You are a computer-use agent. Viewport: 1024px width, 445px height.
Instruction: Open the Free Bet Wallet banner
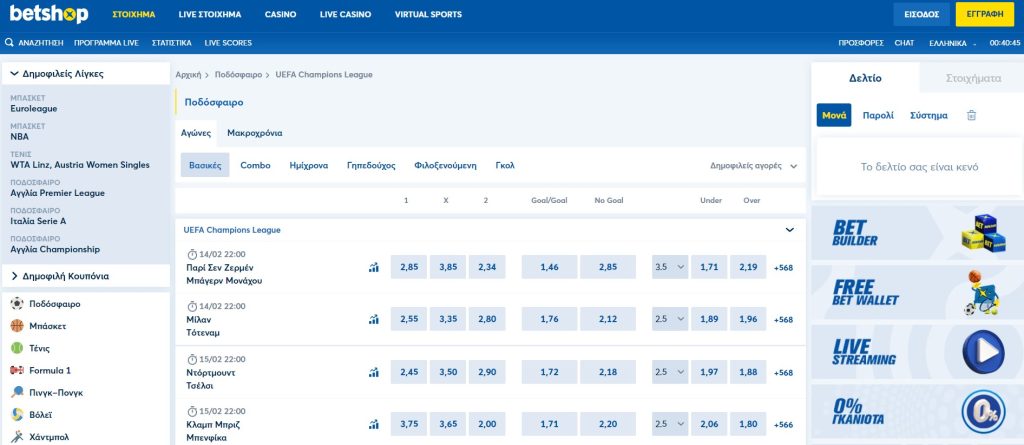pyautogui.click(x=918, y=292)
